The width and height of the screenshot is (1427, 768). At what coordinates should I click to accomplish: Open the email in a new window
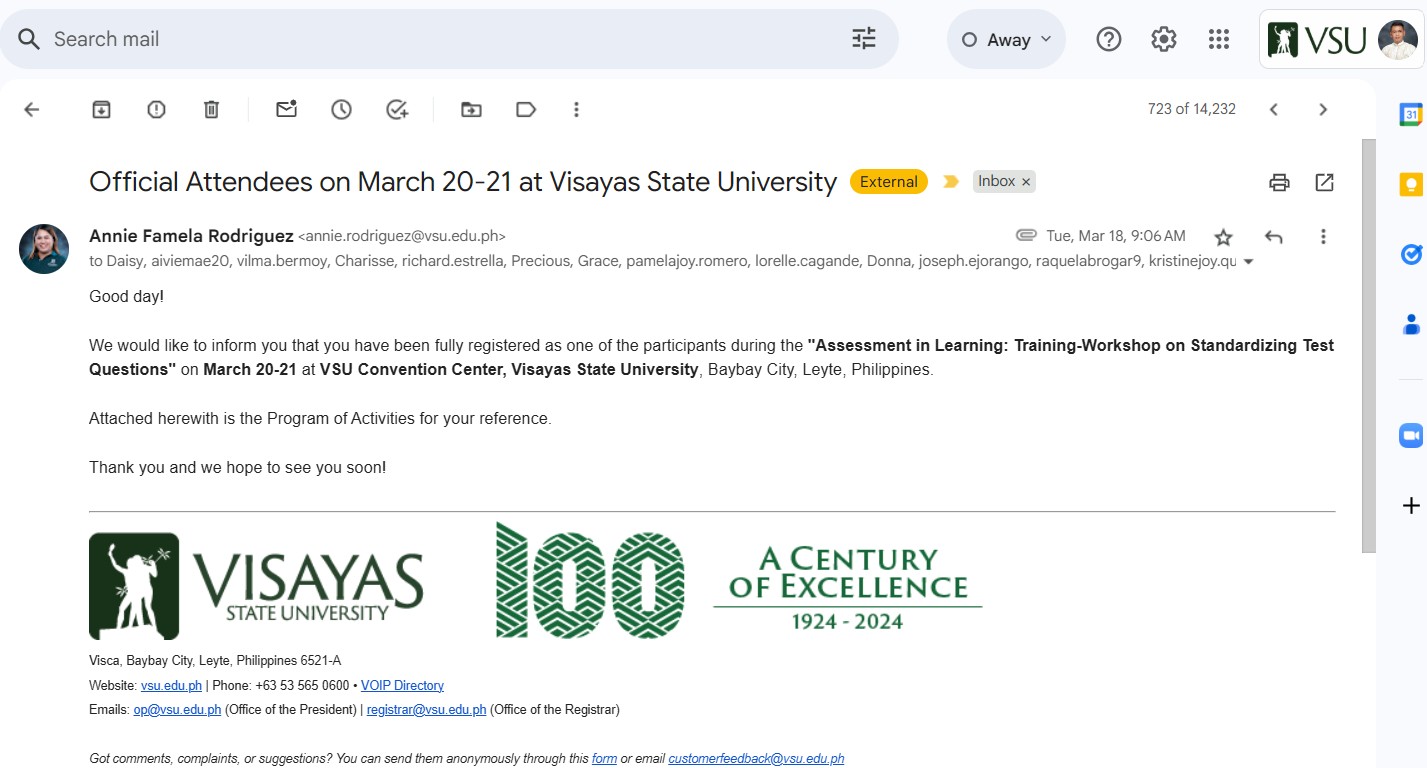(1324, 182)
